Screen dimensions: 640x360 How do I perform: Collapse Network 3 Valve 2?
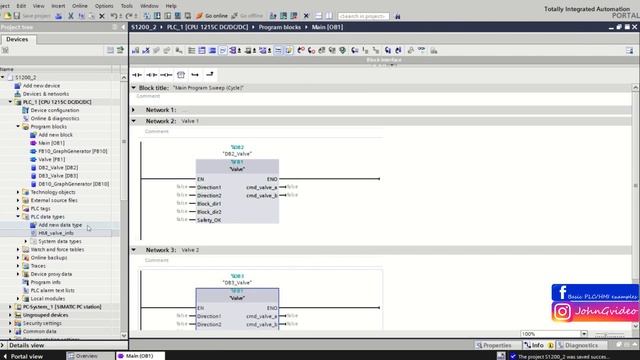coord(133,250)
